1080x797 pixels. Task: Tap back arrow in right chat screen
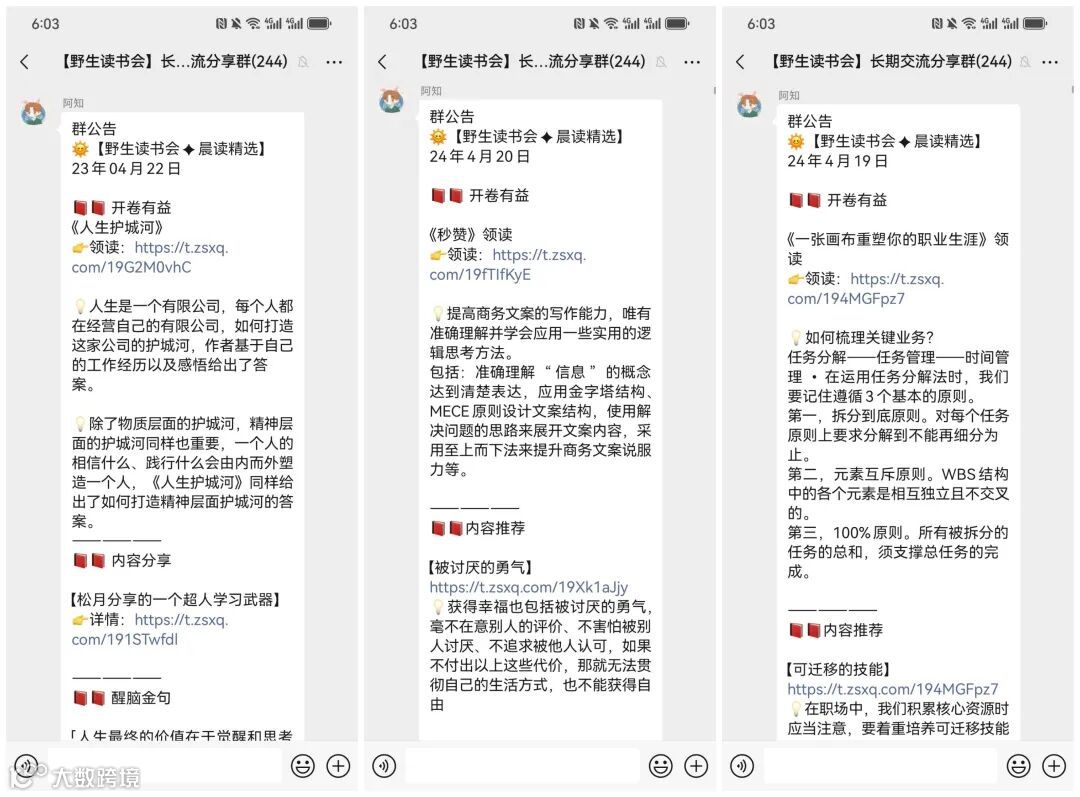point(740,62)
